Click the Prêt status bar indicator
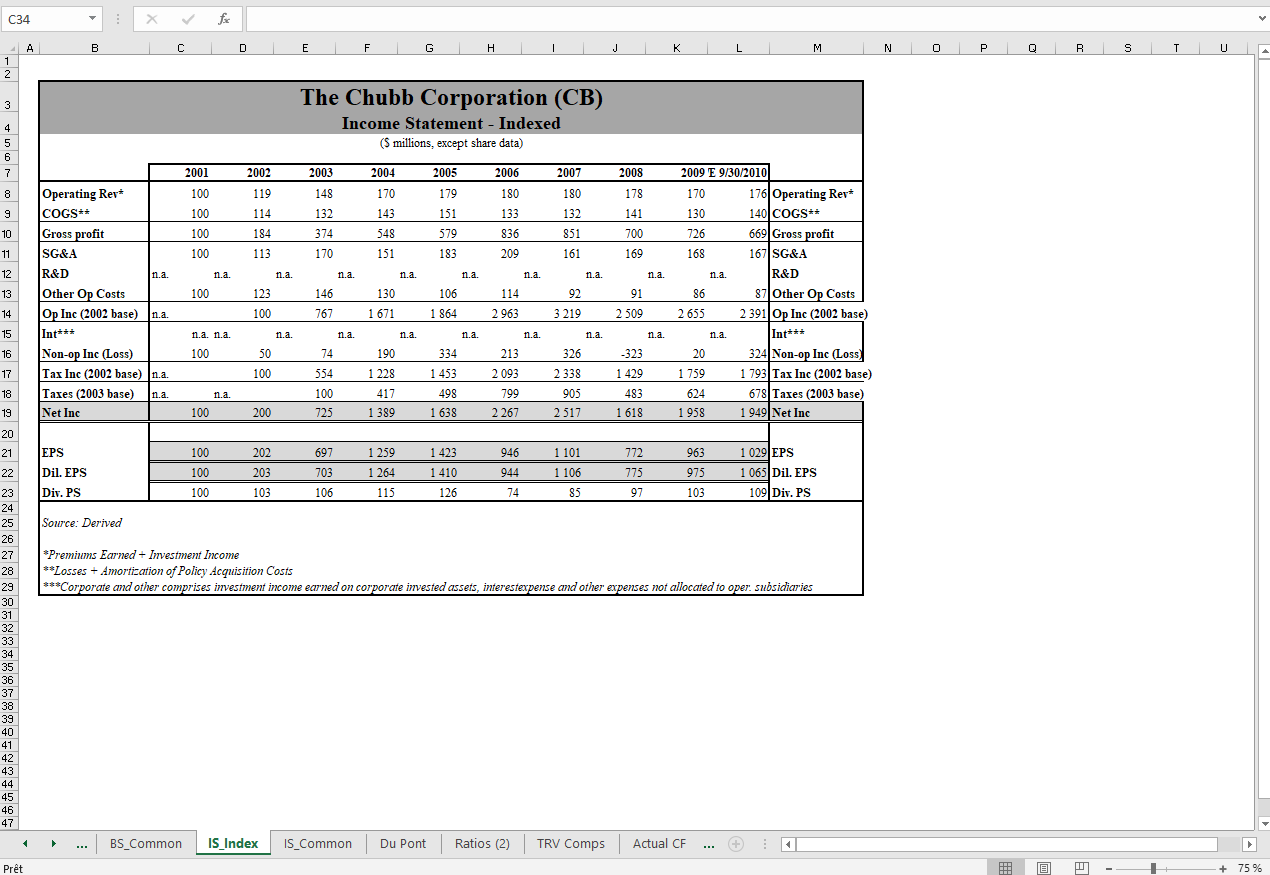Viewport: 1270px width, 875px height. (x=13, y=868)
